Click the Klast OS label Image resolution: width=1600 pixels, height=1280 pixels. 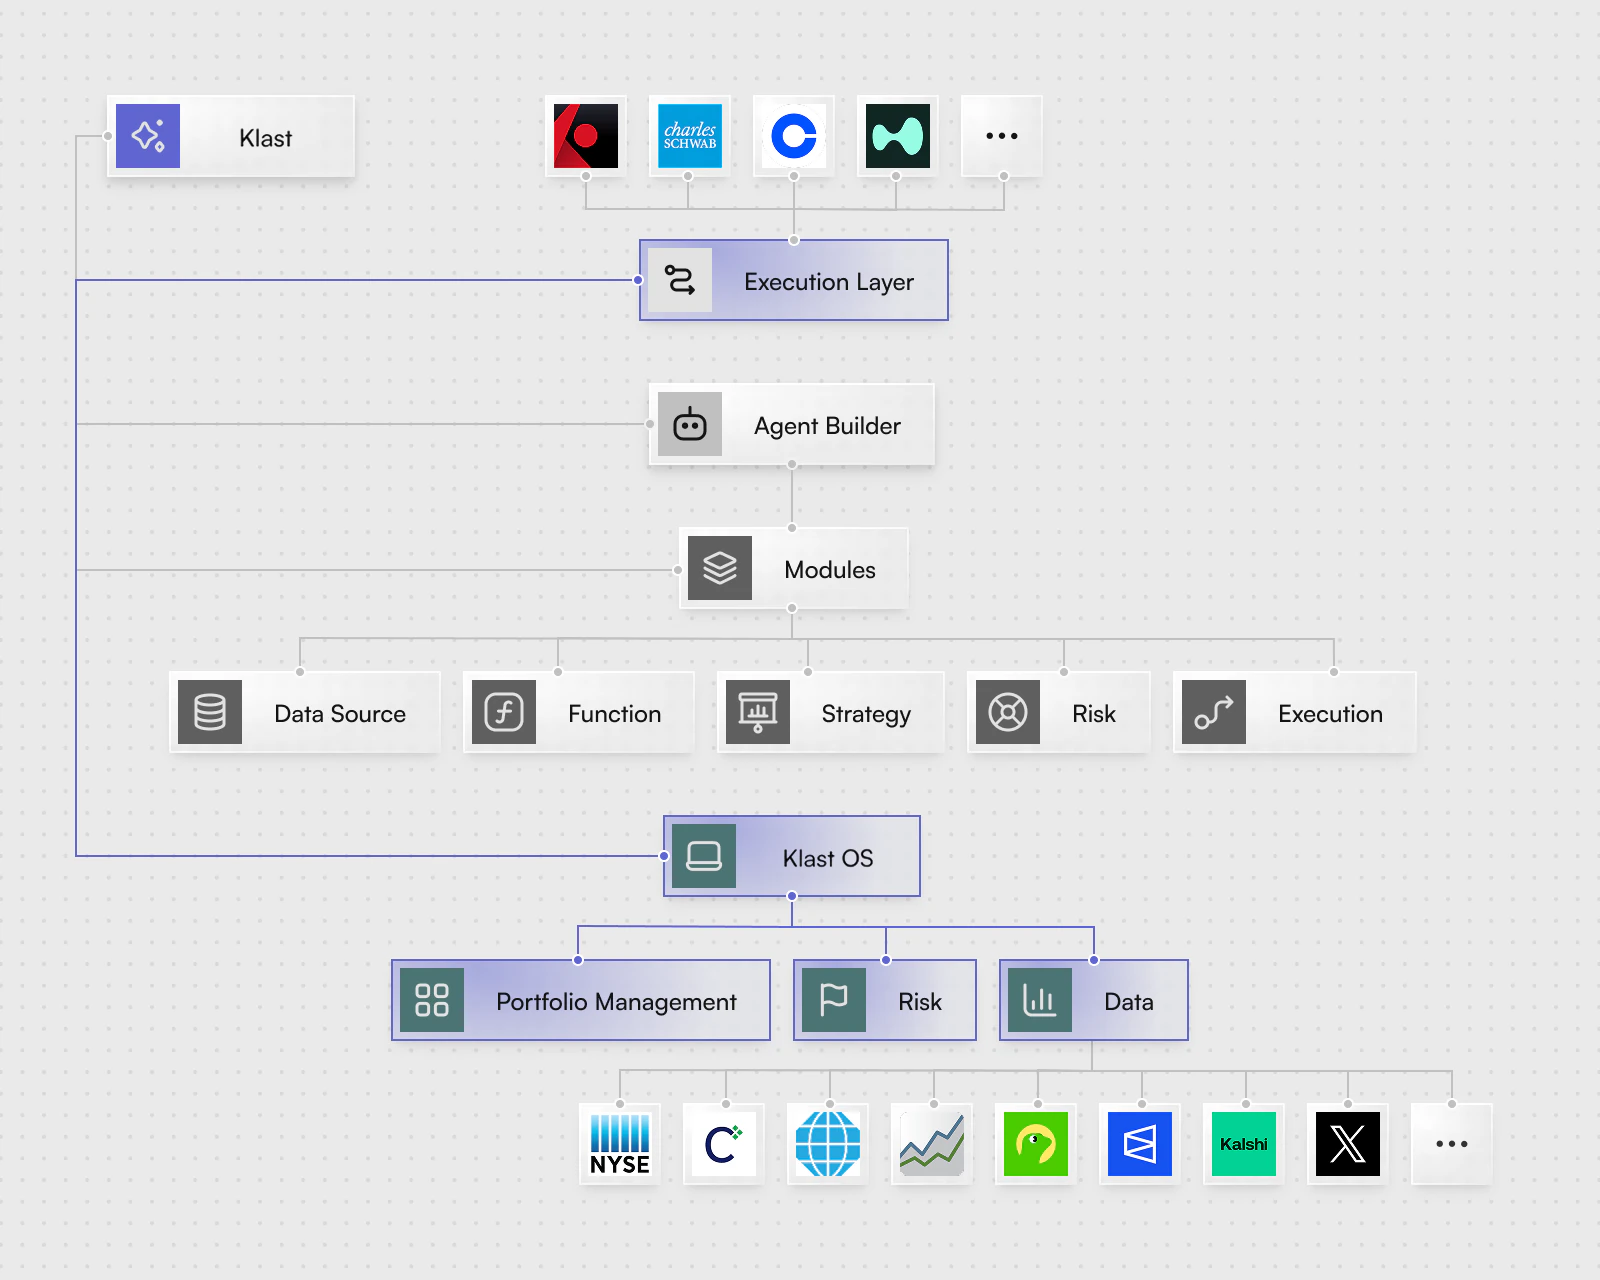click(828, 858)
